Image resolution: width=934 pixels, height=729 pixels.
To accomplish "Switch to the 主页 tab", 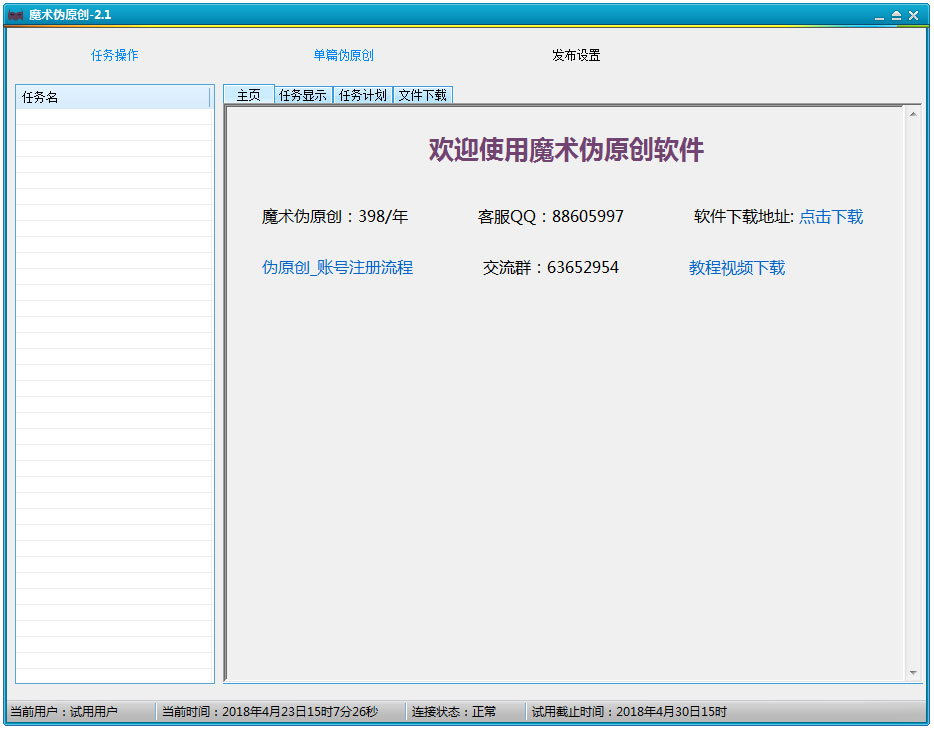I will 249,95.
